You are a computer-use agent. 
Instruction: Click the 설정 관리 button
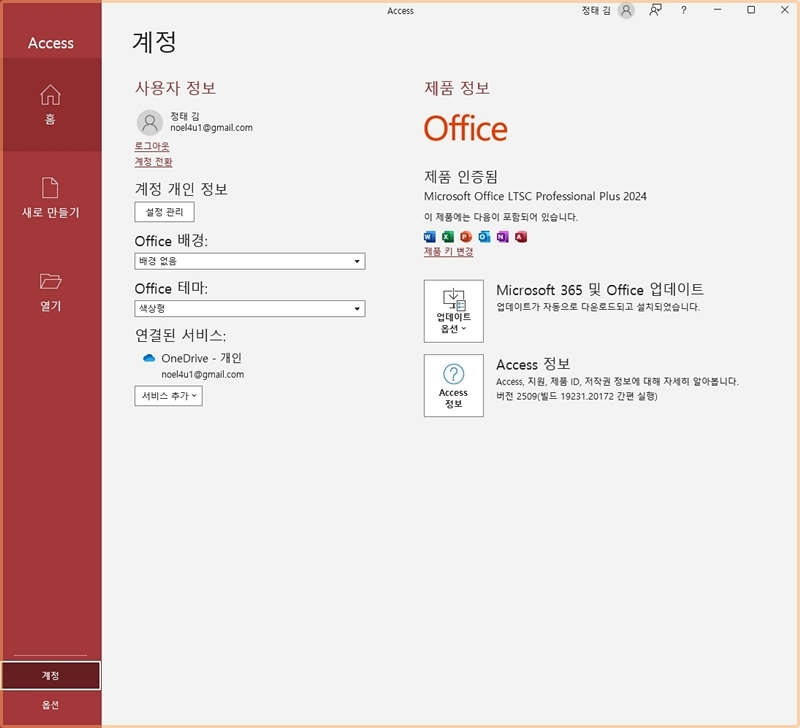coord(164,212)
